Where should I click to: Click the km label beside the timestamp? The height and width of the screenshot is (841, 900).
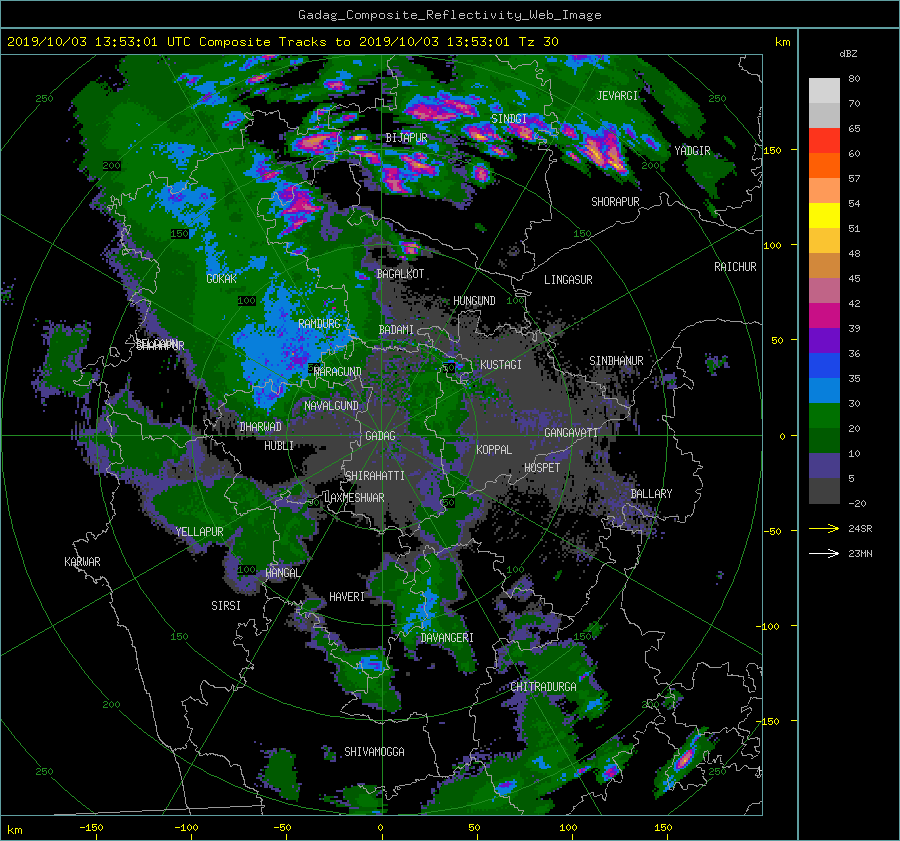[782, 42]
